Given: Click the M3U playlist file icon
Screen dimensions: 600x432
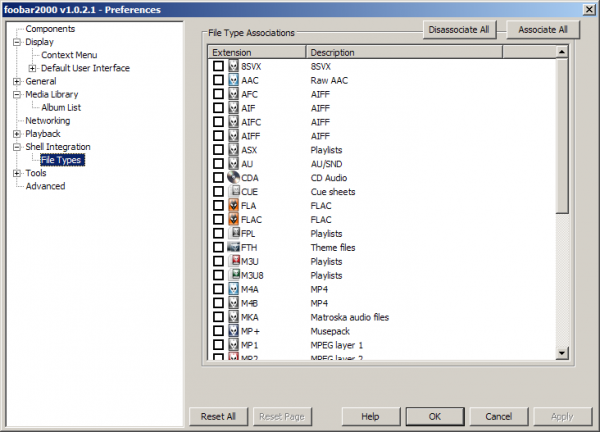Looking at the screenshot, I should point(233,261).
